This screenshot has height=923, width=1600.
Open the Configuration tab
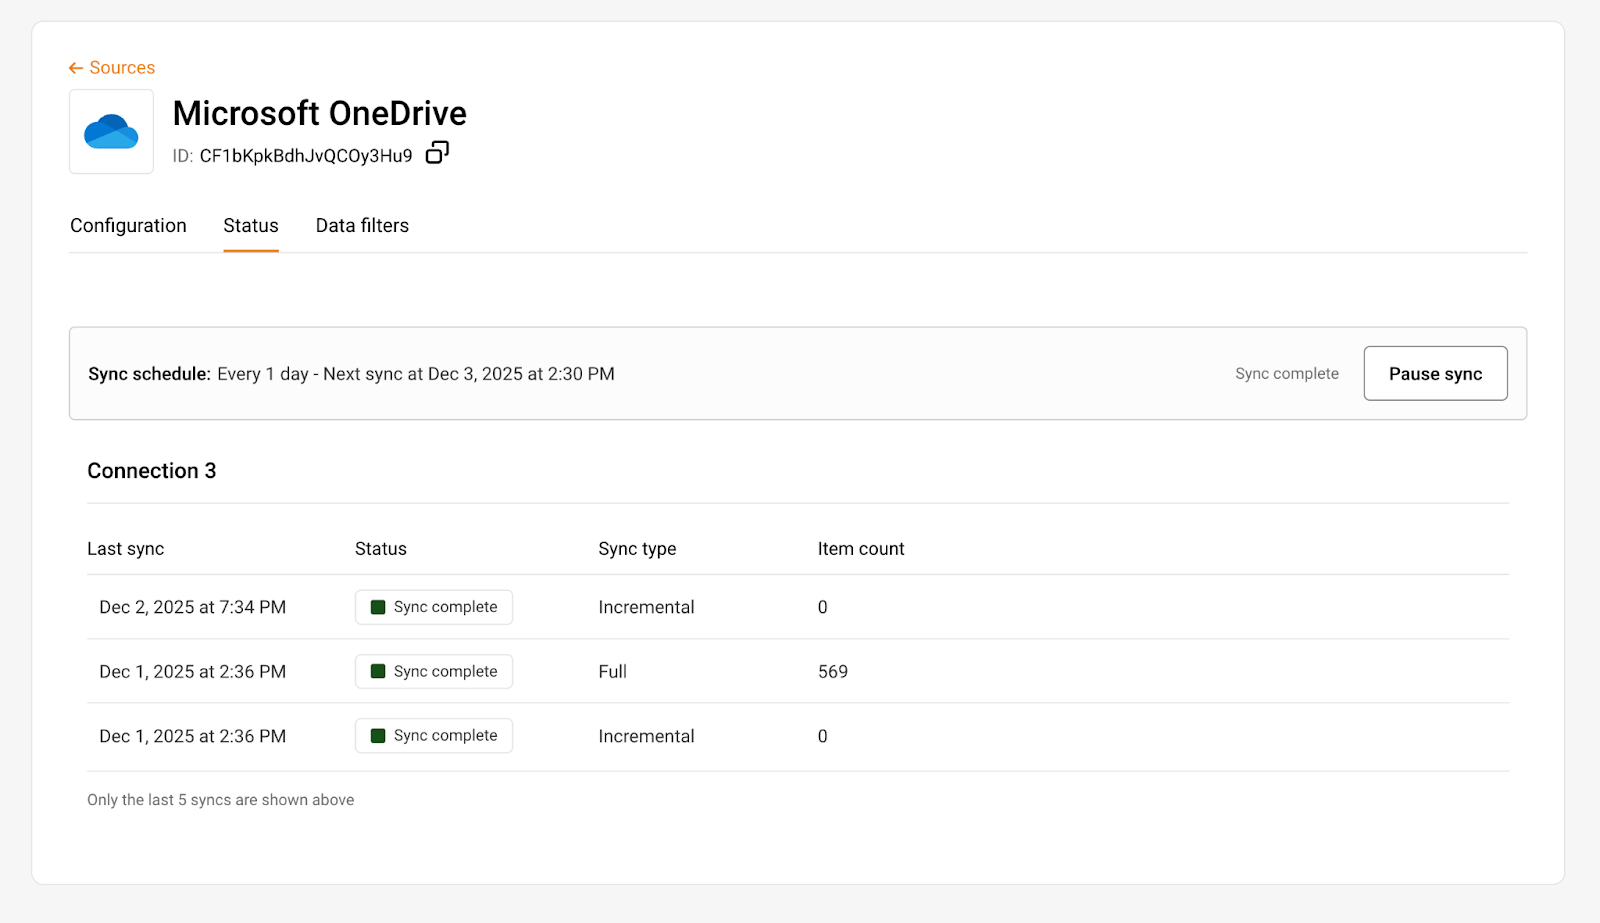click(128, 226)
